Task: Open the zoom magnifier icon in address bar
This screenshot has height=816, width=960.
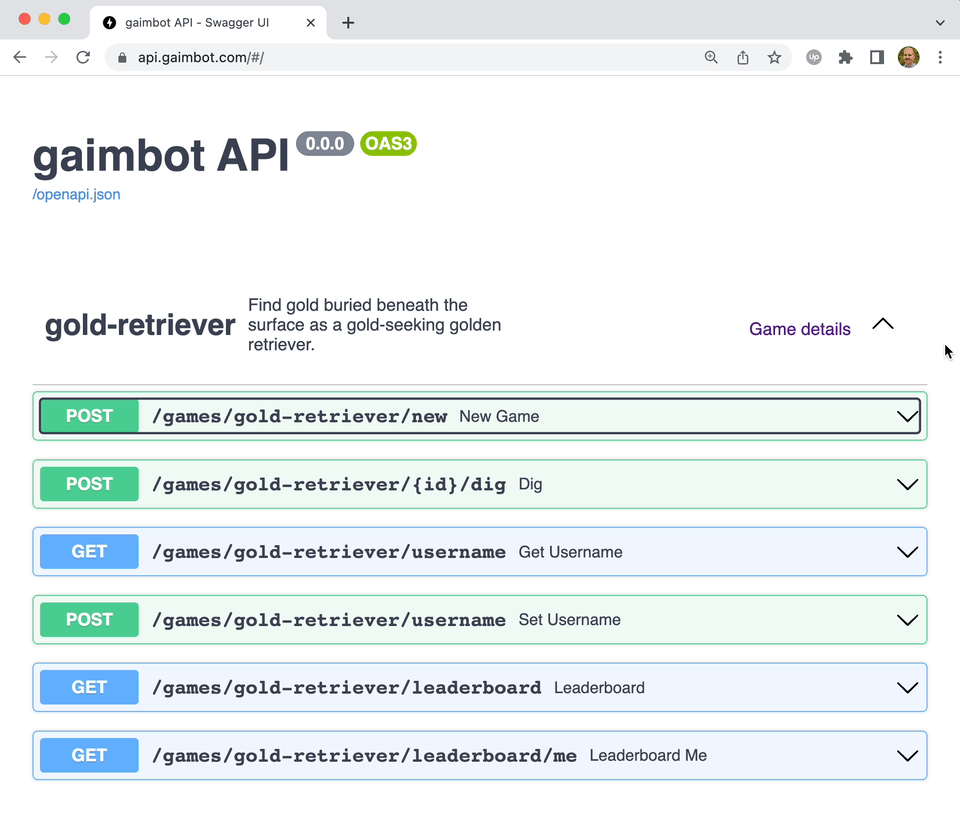Action: tap(711, 58)
